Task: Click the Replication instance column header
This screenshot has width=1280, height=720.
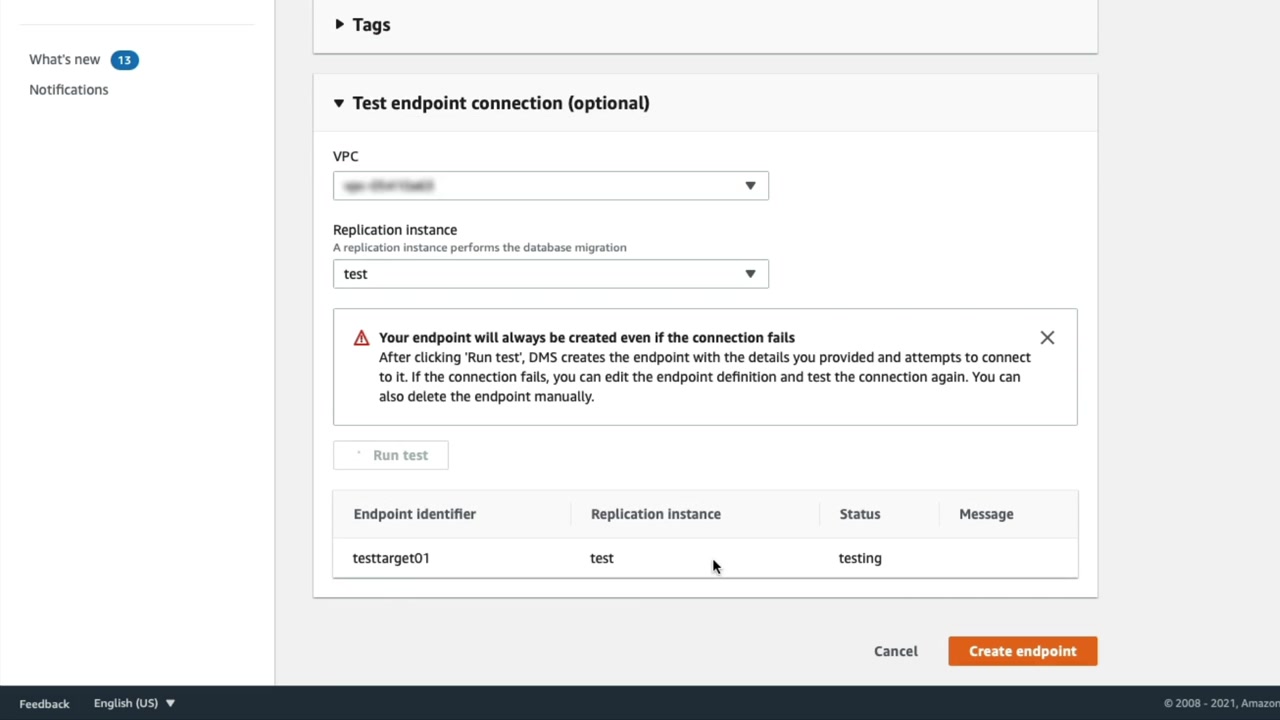Action: (x=655, y=514)
